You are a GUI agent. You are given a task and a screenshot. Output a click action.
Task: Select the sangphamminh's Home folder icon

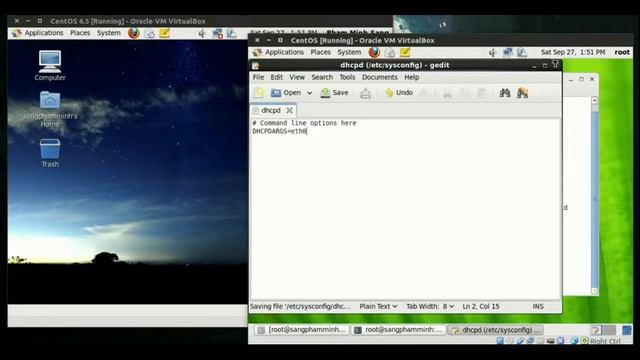point(50,109)
